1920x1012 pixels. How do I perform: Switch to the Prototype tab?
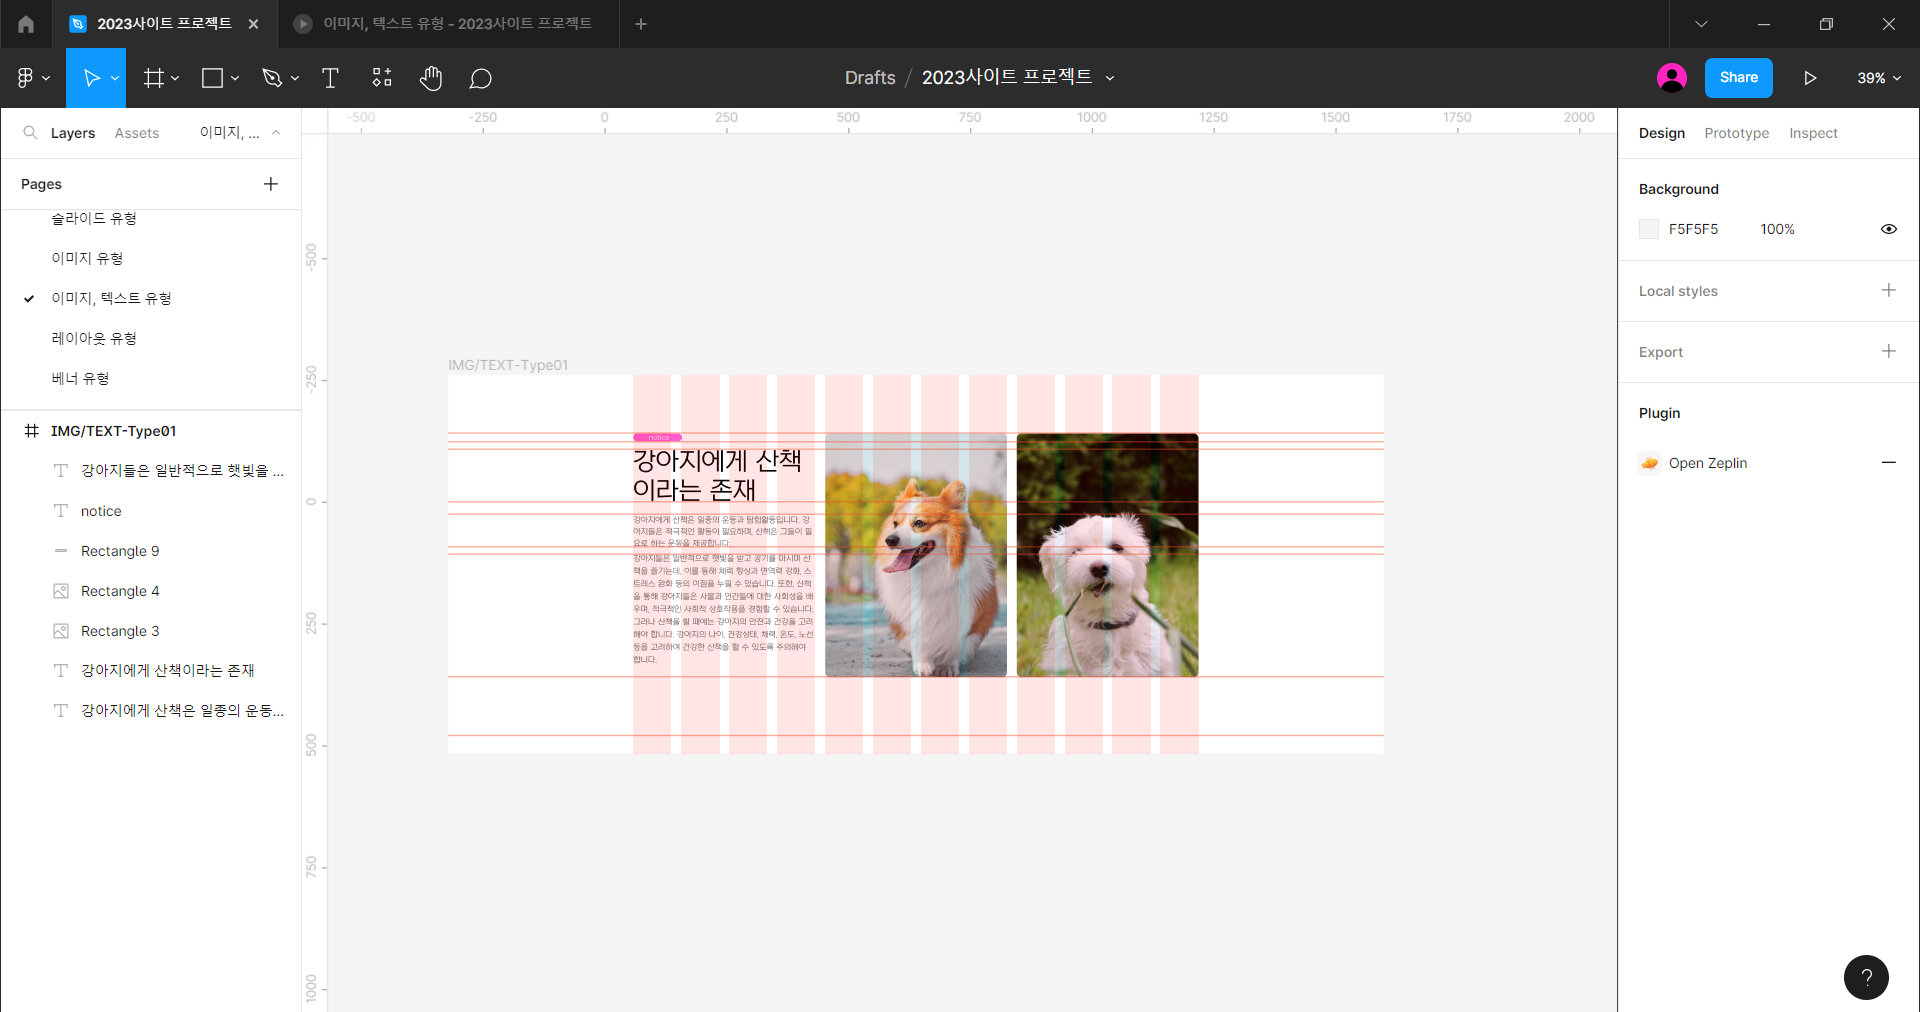(1737, 133)
